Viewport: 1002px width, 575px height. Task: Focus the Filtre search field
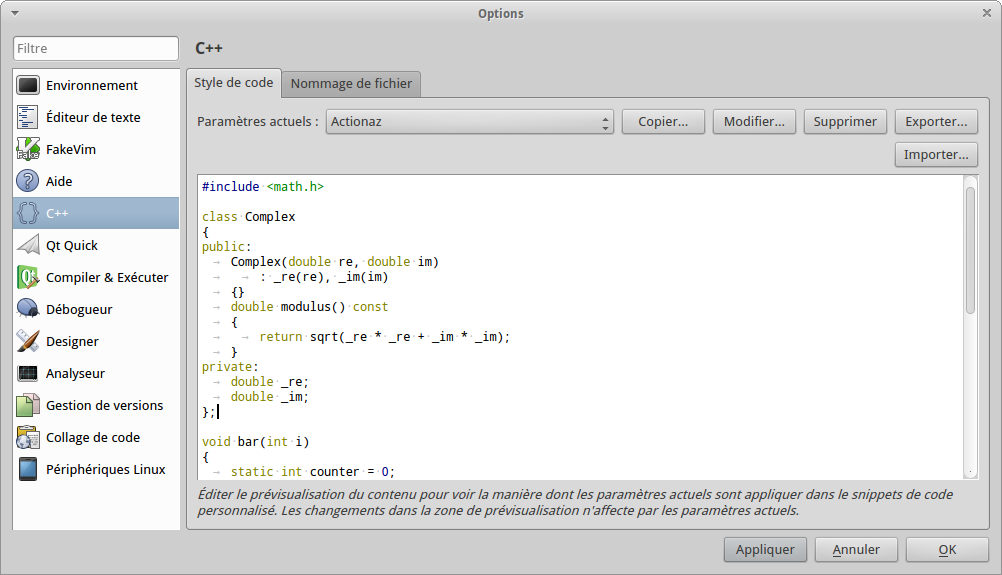pyautogui.click(x=95, y=48)
